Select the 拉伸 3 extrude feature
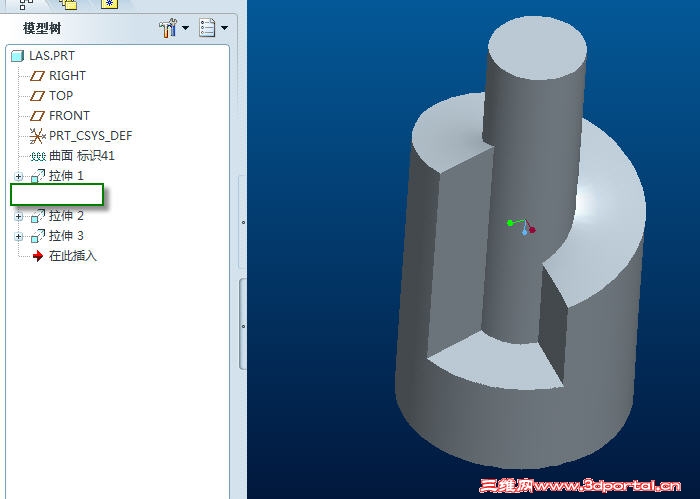 point(57,236)
